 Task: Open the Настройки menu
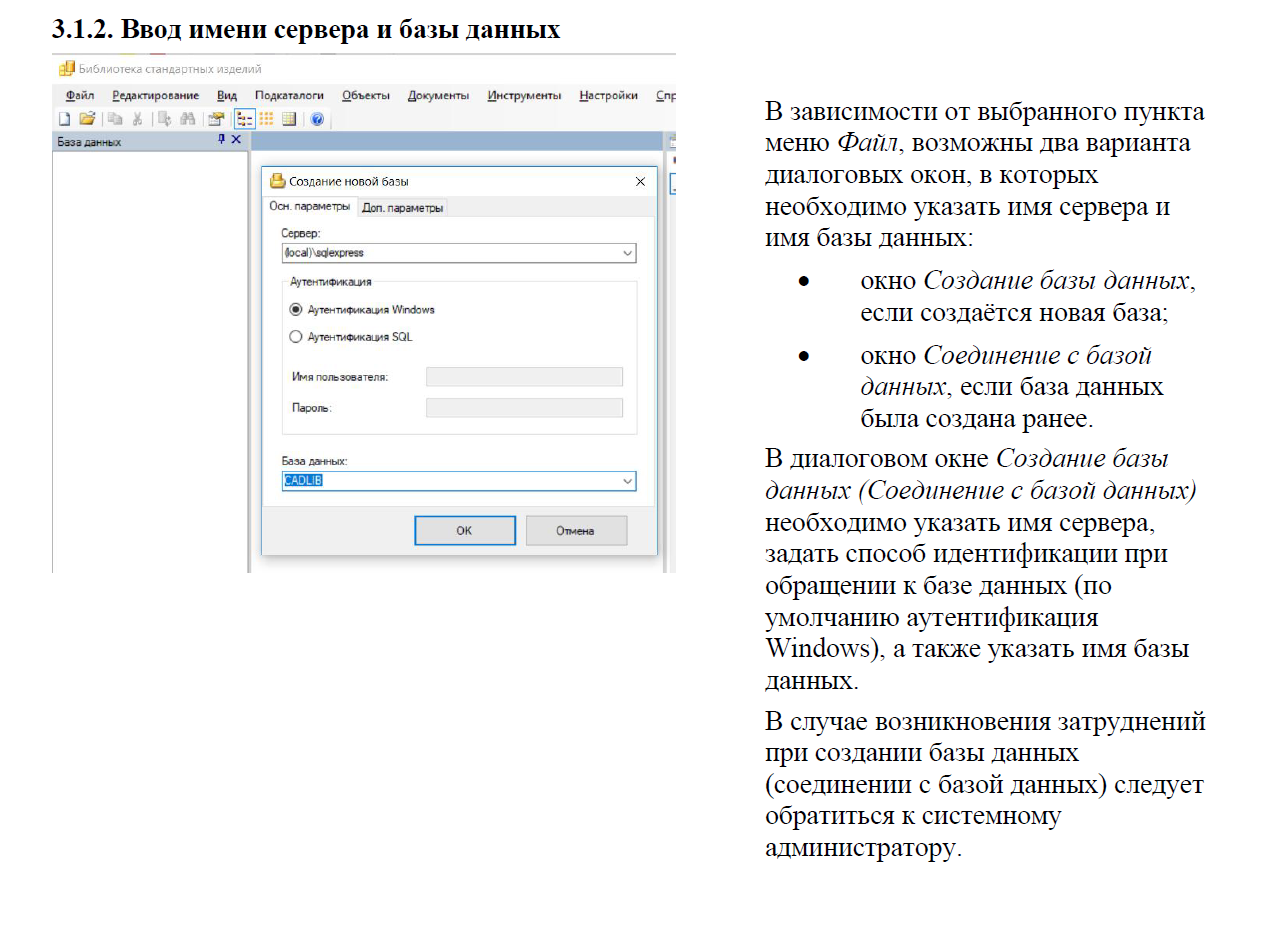pyautogui.click(x=608, y=95)
